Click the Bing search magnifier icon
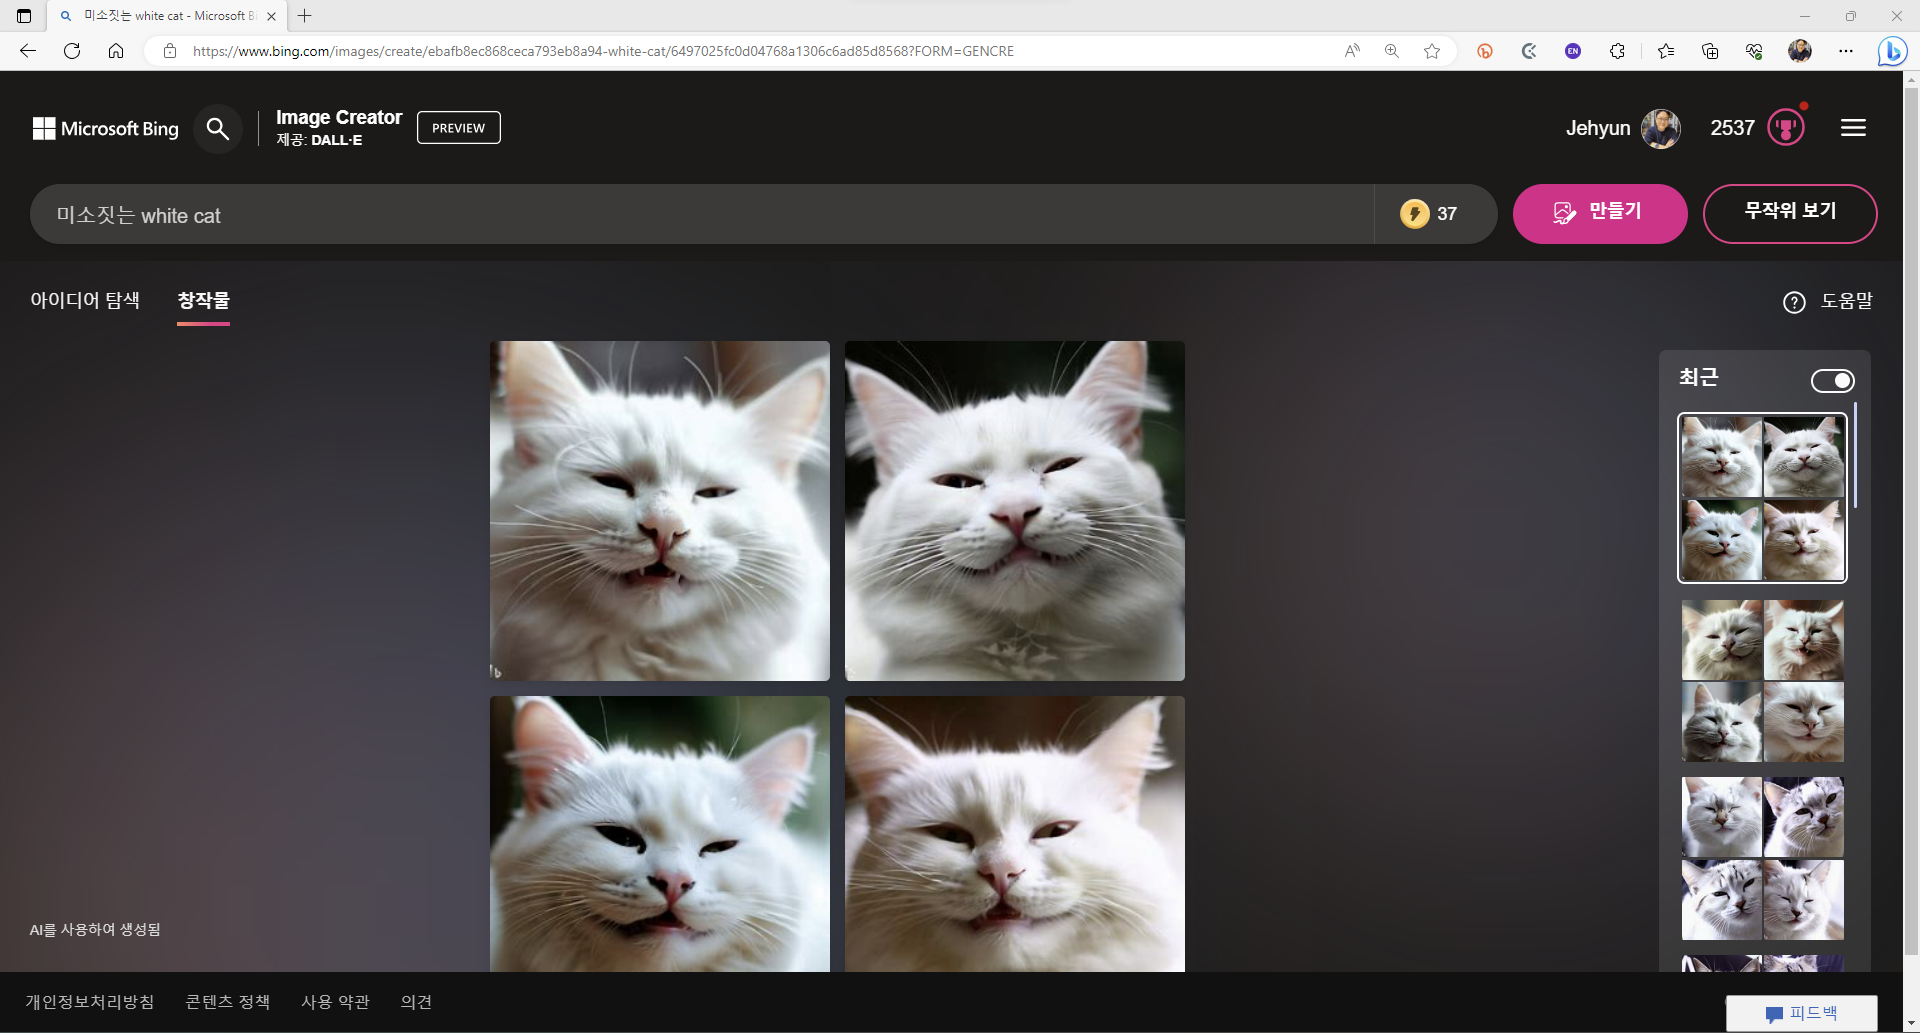 click(217, 128)
